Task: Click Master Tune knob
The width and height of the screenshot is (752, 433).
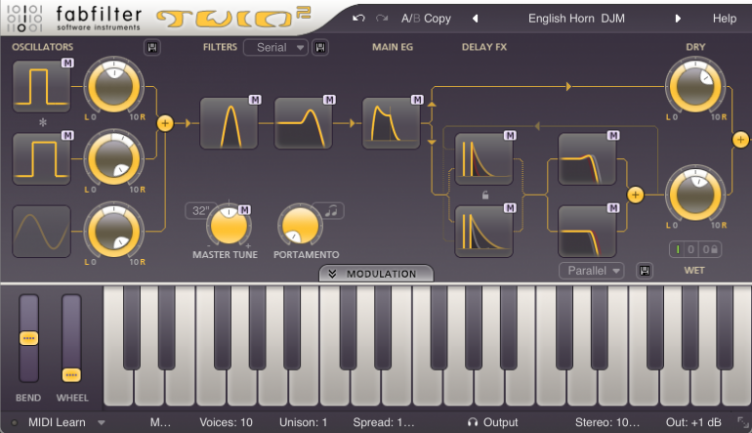Action: pyautogui.click(x=229, y=225)
